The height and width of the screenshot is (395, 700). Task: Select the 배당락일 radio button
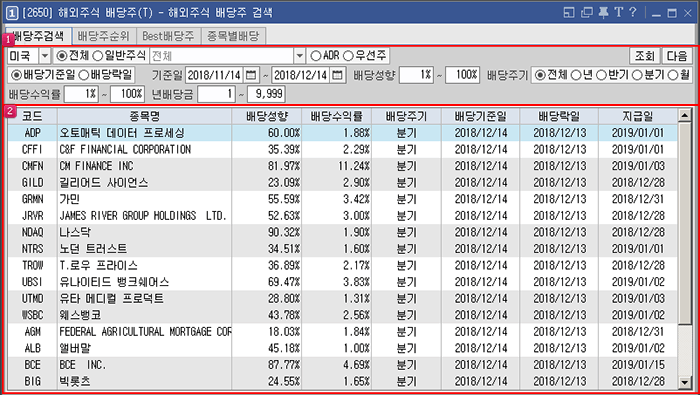pos(83,75)
